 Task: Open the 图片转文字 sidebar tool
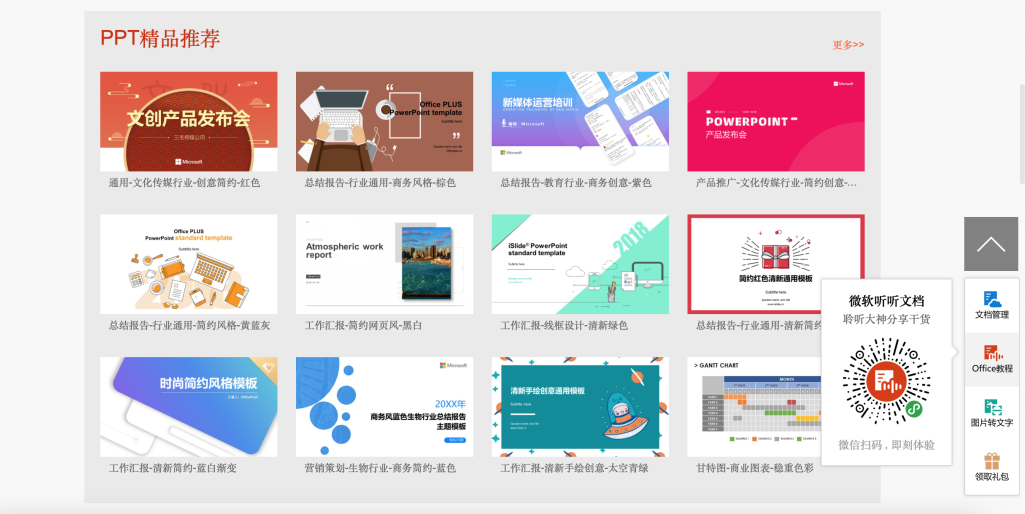(x=992, y=413)
